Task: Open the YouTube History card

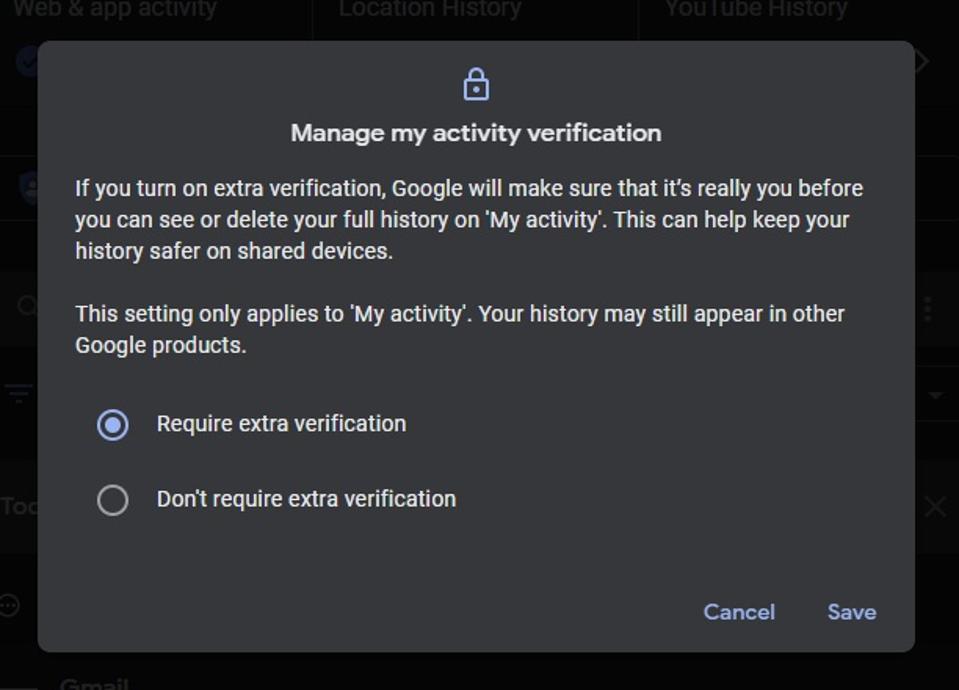Action: pyautogui.click(x=756, y=11)
